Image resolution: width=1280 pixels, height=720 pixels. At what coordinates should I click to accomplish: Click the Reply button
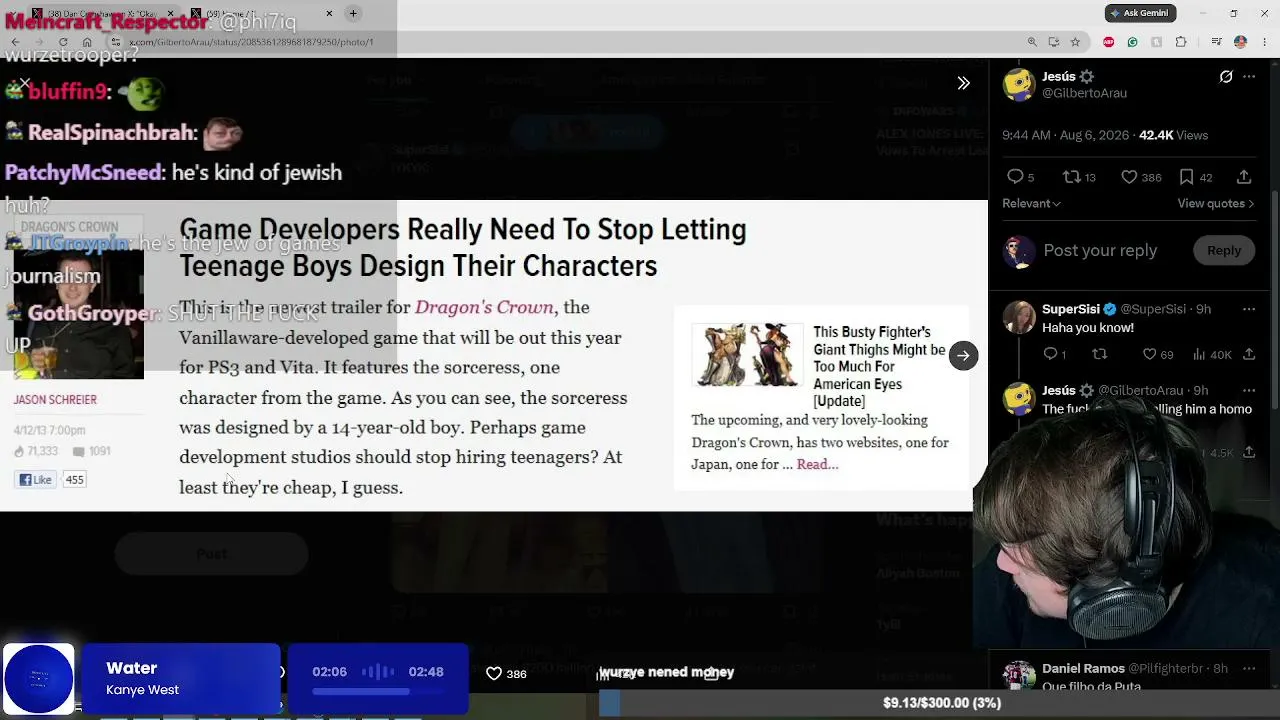click(x=1224, y=250)
